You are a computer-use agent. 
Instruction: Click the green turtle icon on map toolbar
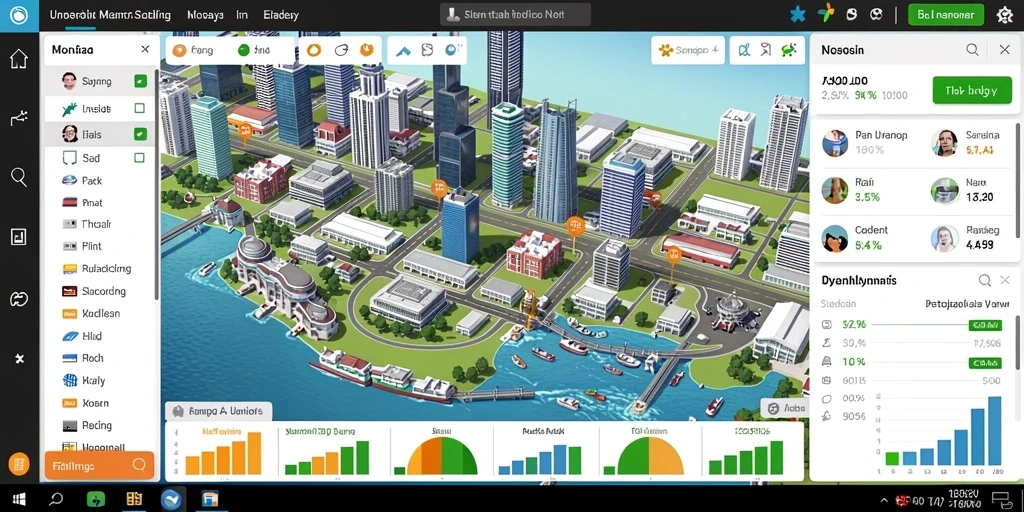(790, 50)
